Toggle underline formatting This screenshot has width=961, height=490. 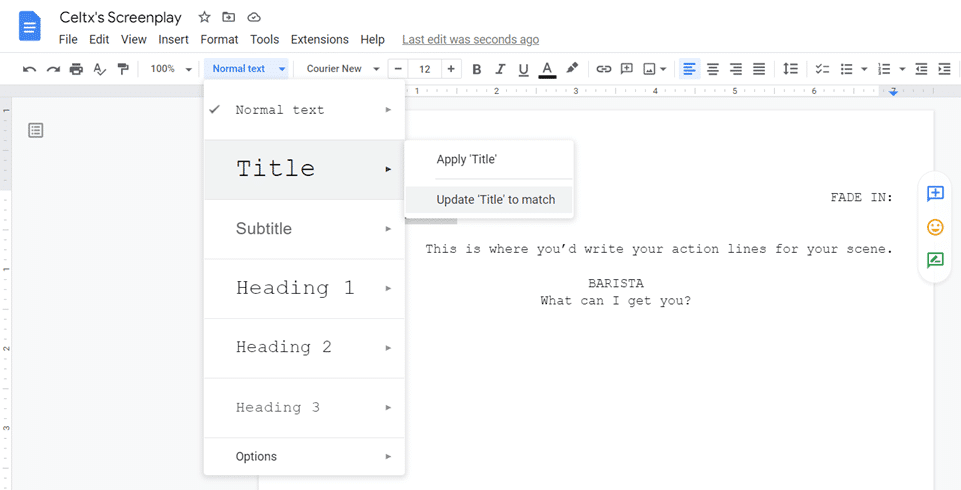pos(523,69)
